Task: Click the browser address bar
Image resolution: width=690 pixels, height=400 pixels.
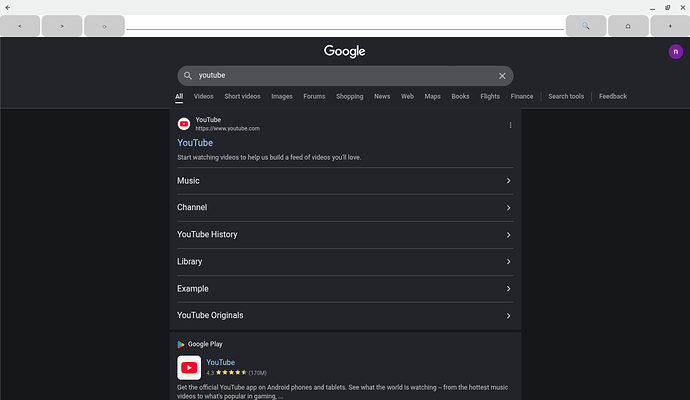Action: [345, 26]
